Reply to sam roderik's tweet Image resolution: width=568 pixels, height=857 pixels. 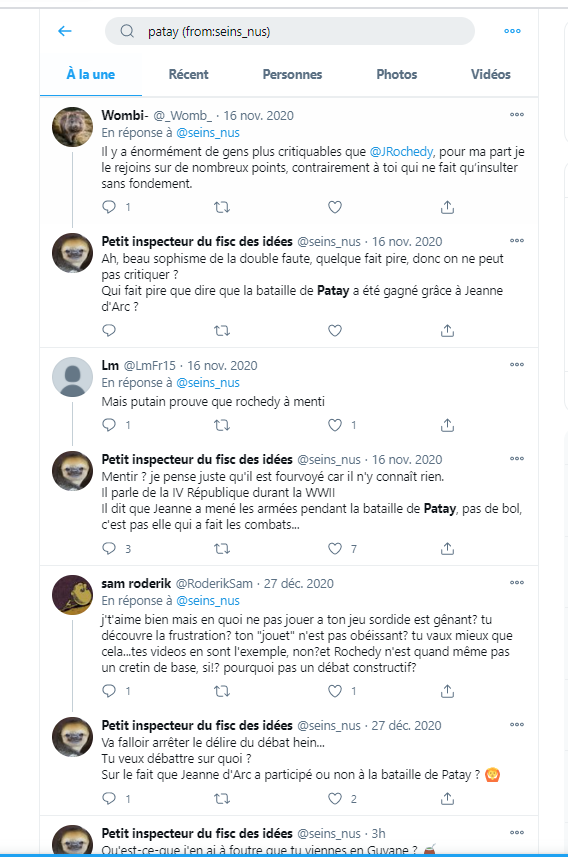(109, 691)
